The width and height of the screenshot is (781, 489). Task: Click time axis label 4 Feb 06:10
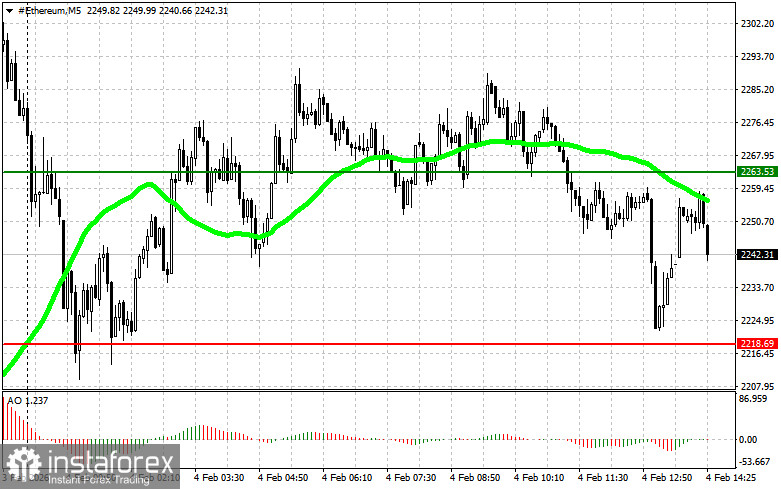pos(347,478)
